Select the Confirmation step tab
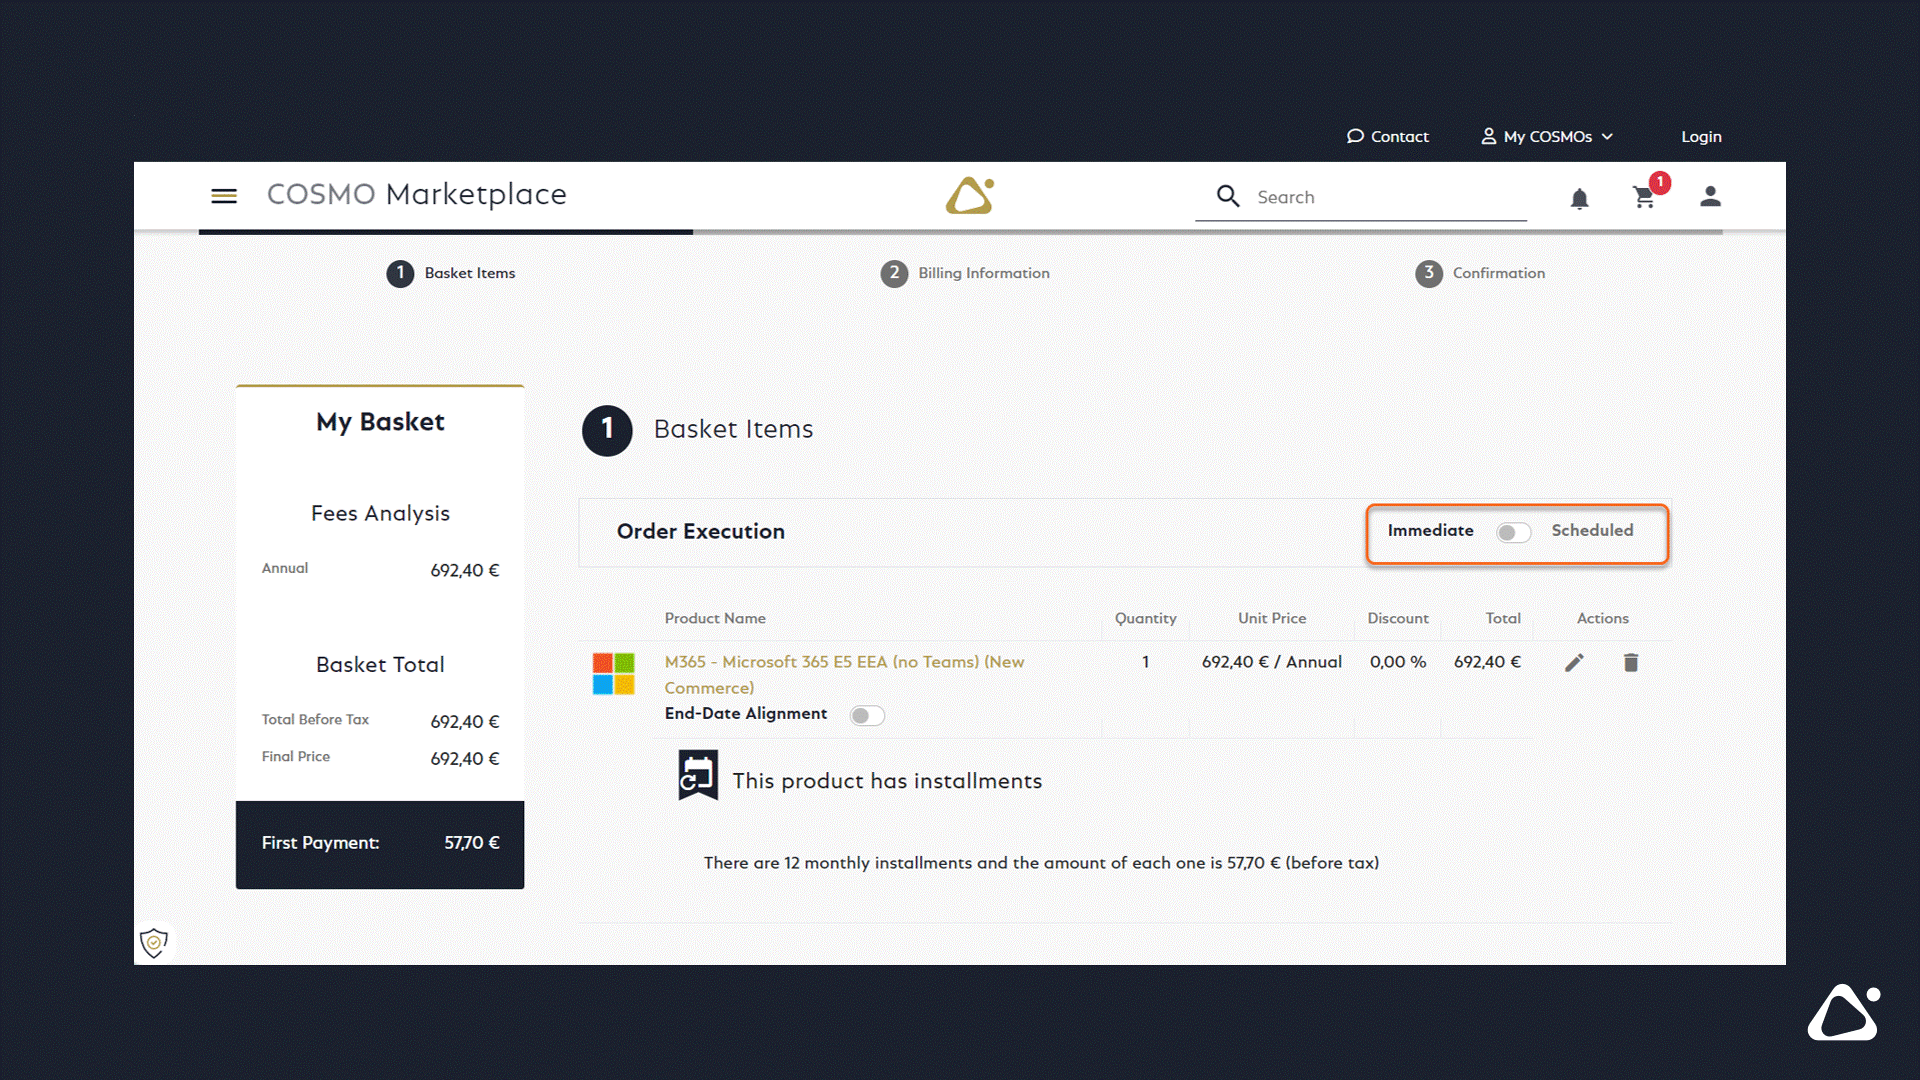The height and width of the screenshot is (1080, 1920). (x=1482, y=273)
